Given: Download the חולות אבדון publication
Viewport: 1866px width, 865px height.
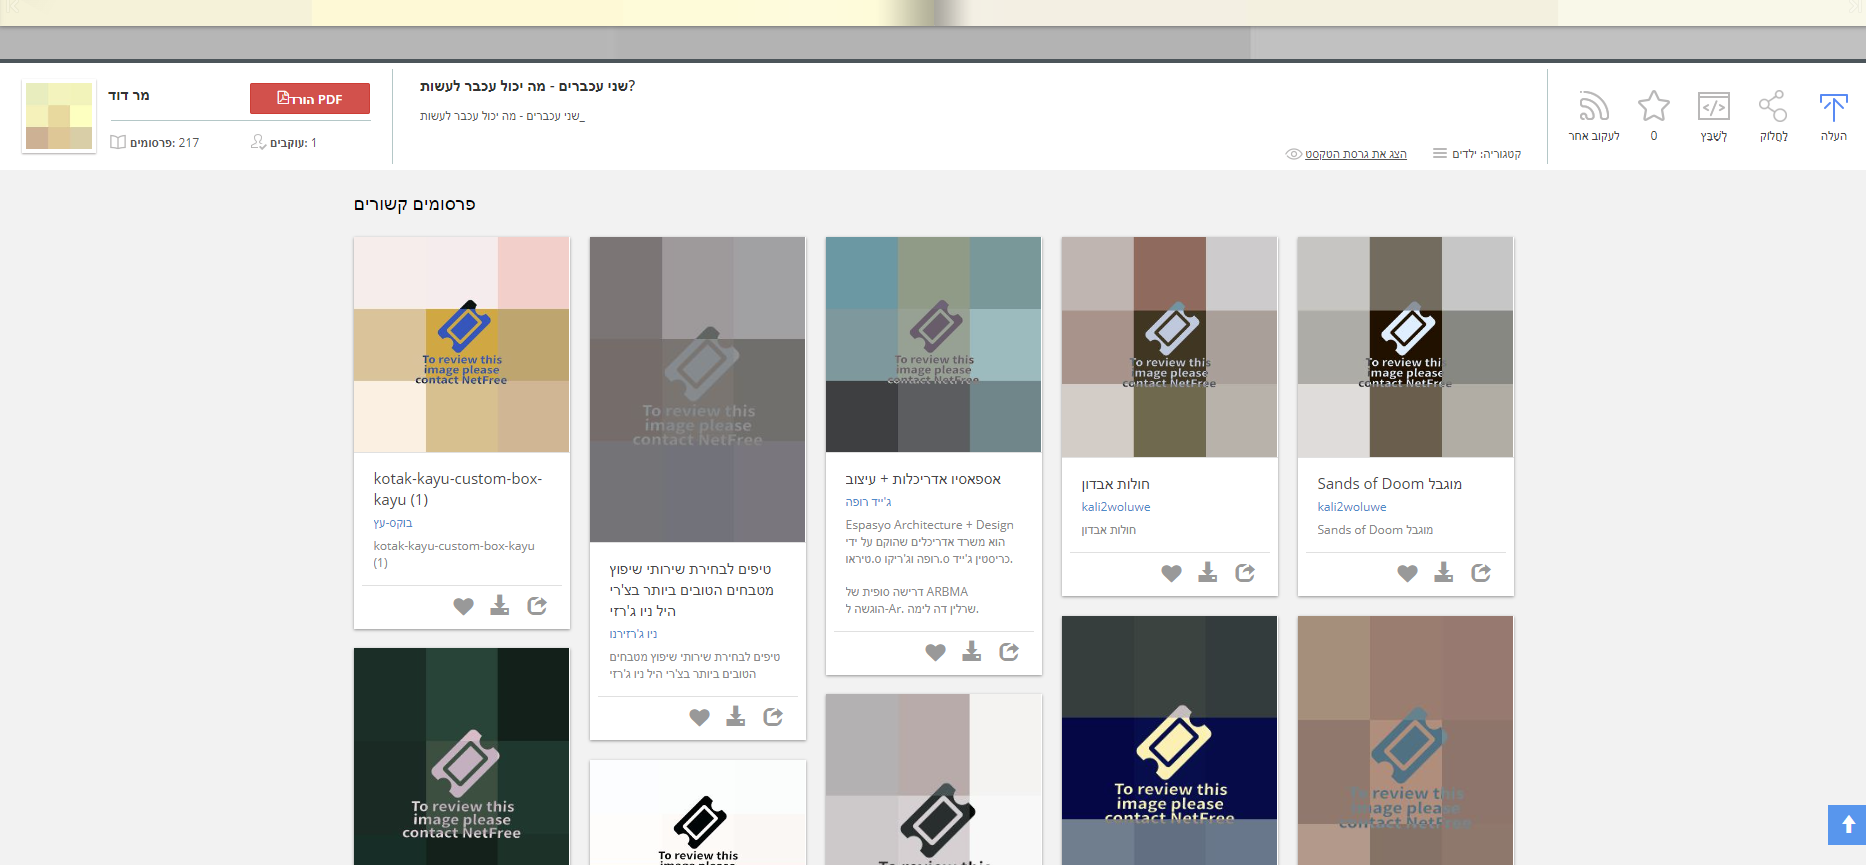Looking at the screenshot, I should click(1208, 572).
